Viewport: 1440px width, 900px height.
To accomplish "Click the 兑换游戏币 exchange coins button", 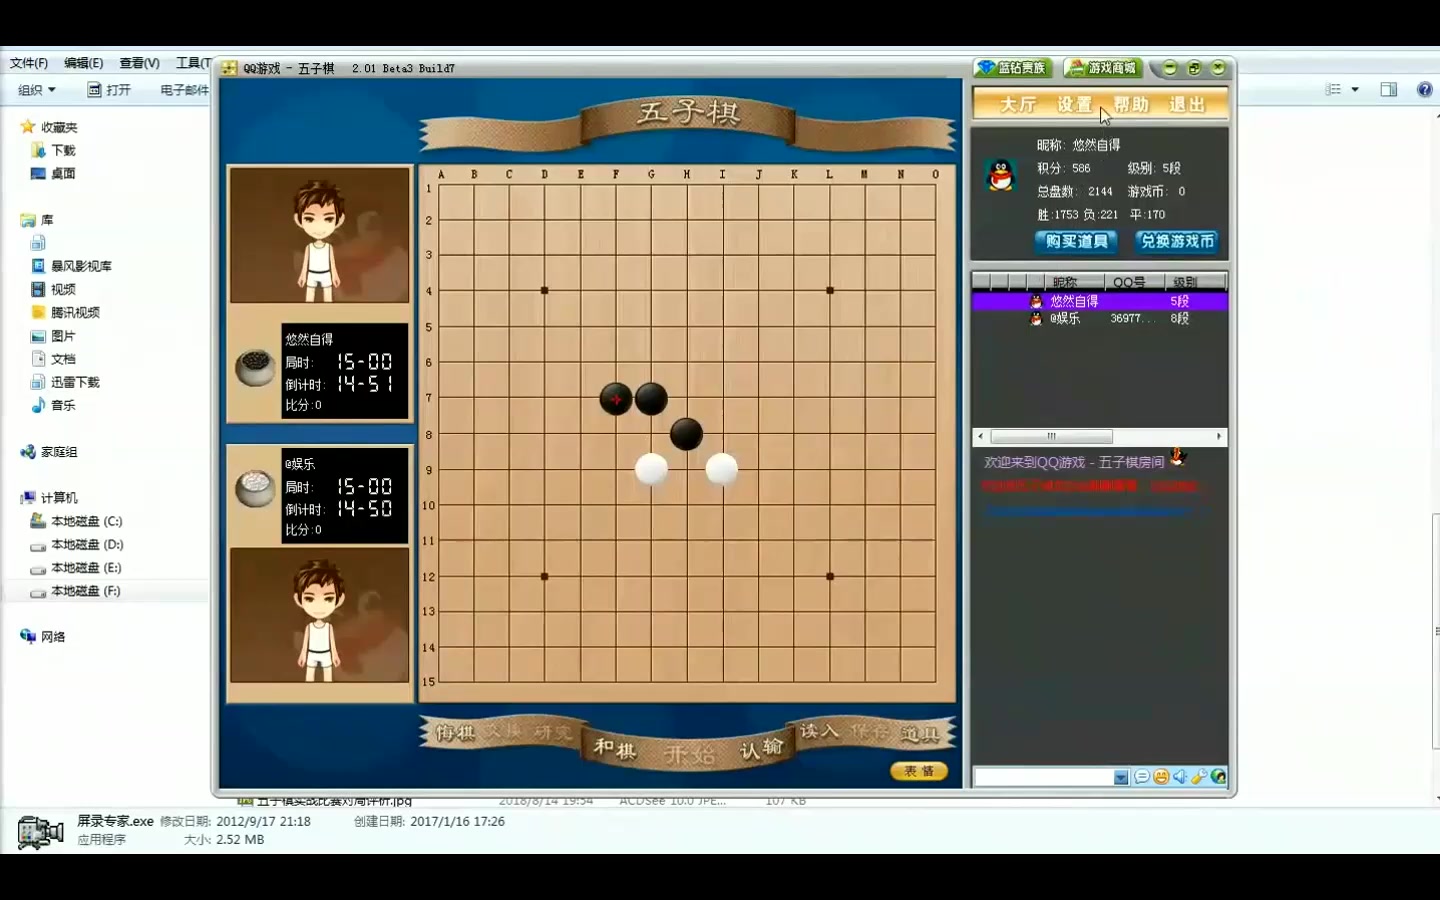I will [1177, 241].
